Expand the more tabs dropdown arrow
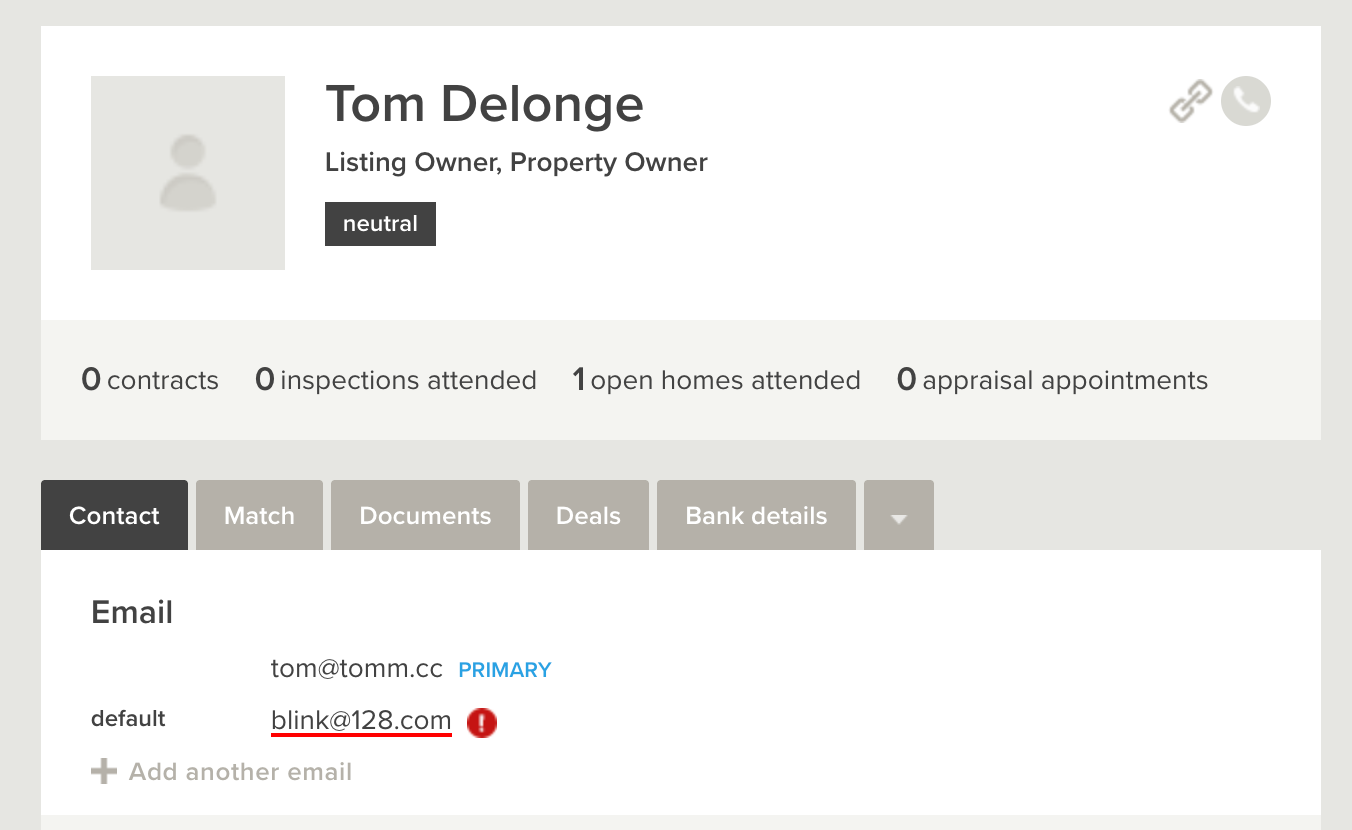The image size is (1352, 830). click(898, 517)
